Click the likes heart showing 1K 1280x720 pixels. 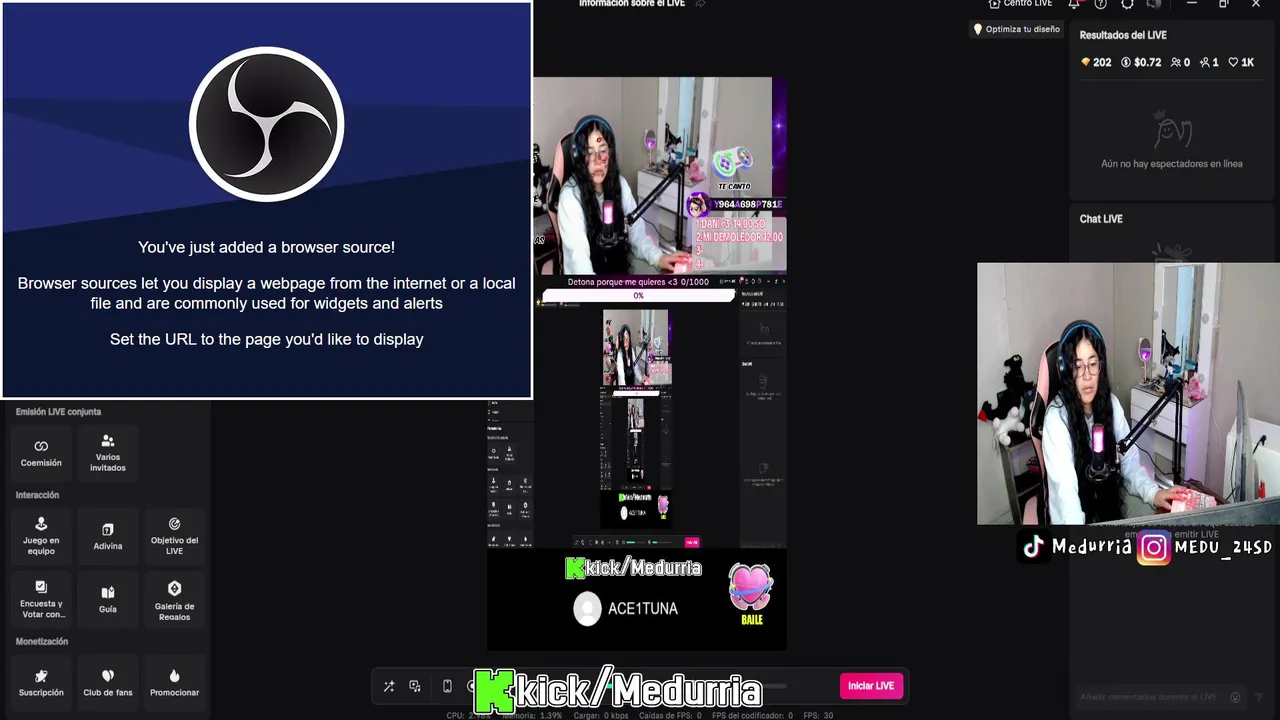[1241, 62]
